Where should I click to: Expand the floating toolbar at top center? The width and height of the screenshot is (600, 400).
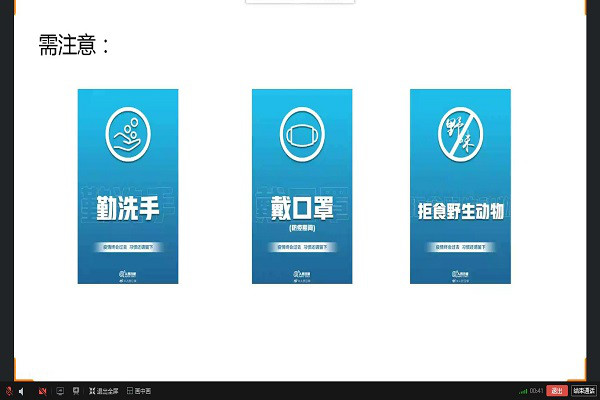click(x=300, y=2)
